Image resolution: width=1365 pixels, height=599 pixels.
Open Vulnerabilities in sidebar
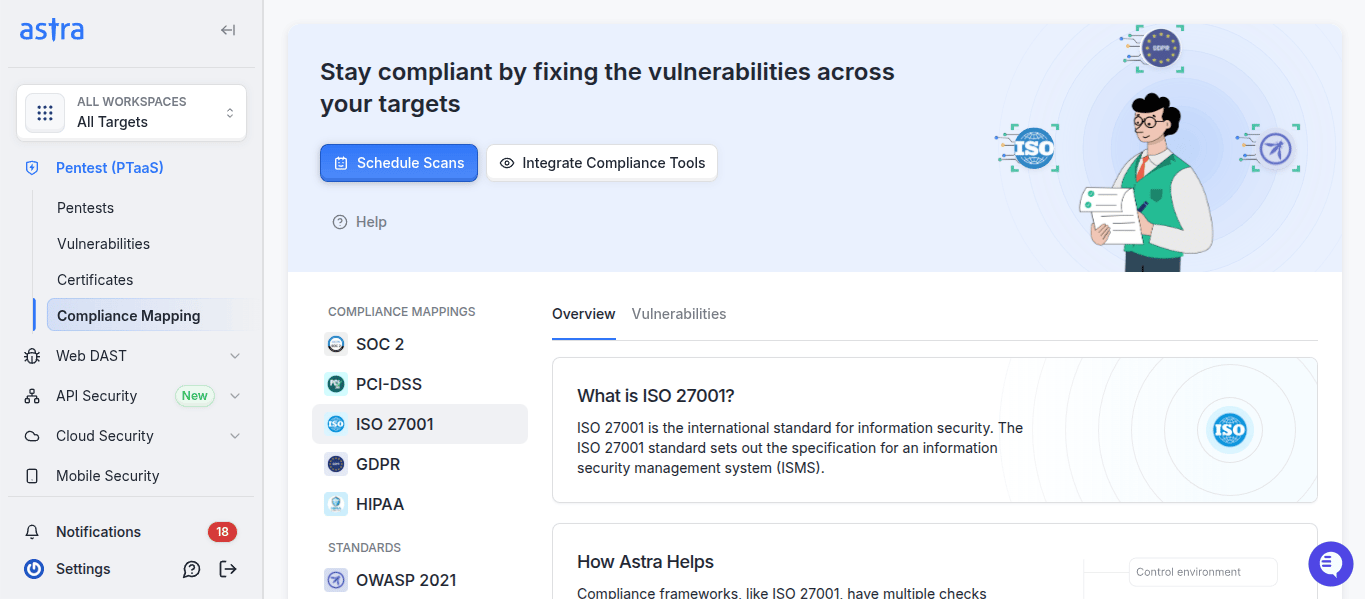[x=104, y=244]
